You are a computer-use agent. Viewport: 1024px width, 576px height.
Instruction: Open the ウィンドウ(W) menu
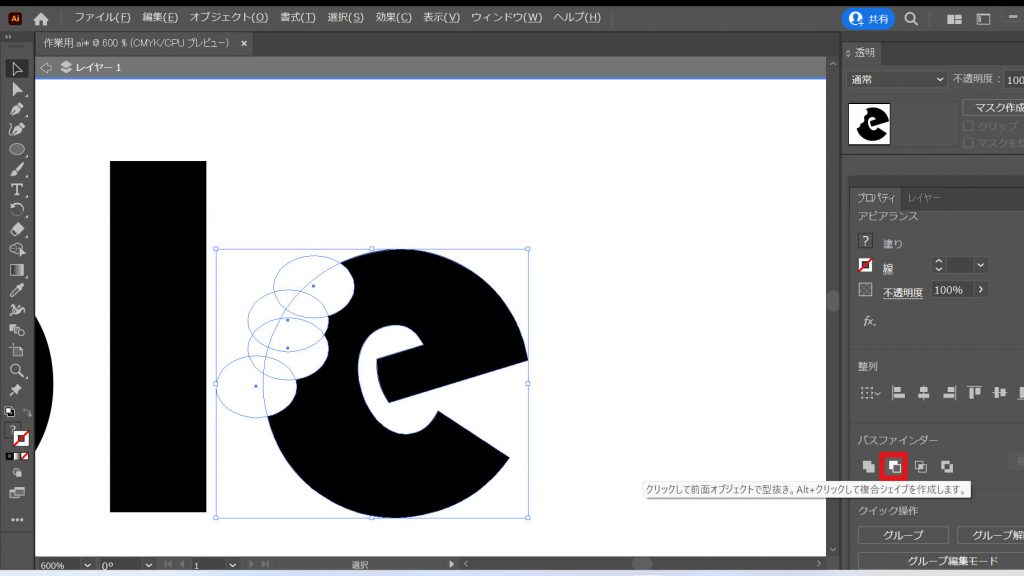(x=506, y=18)
